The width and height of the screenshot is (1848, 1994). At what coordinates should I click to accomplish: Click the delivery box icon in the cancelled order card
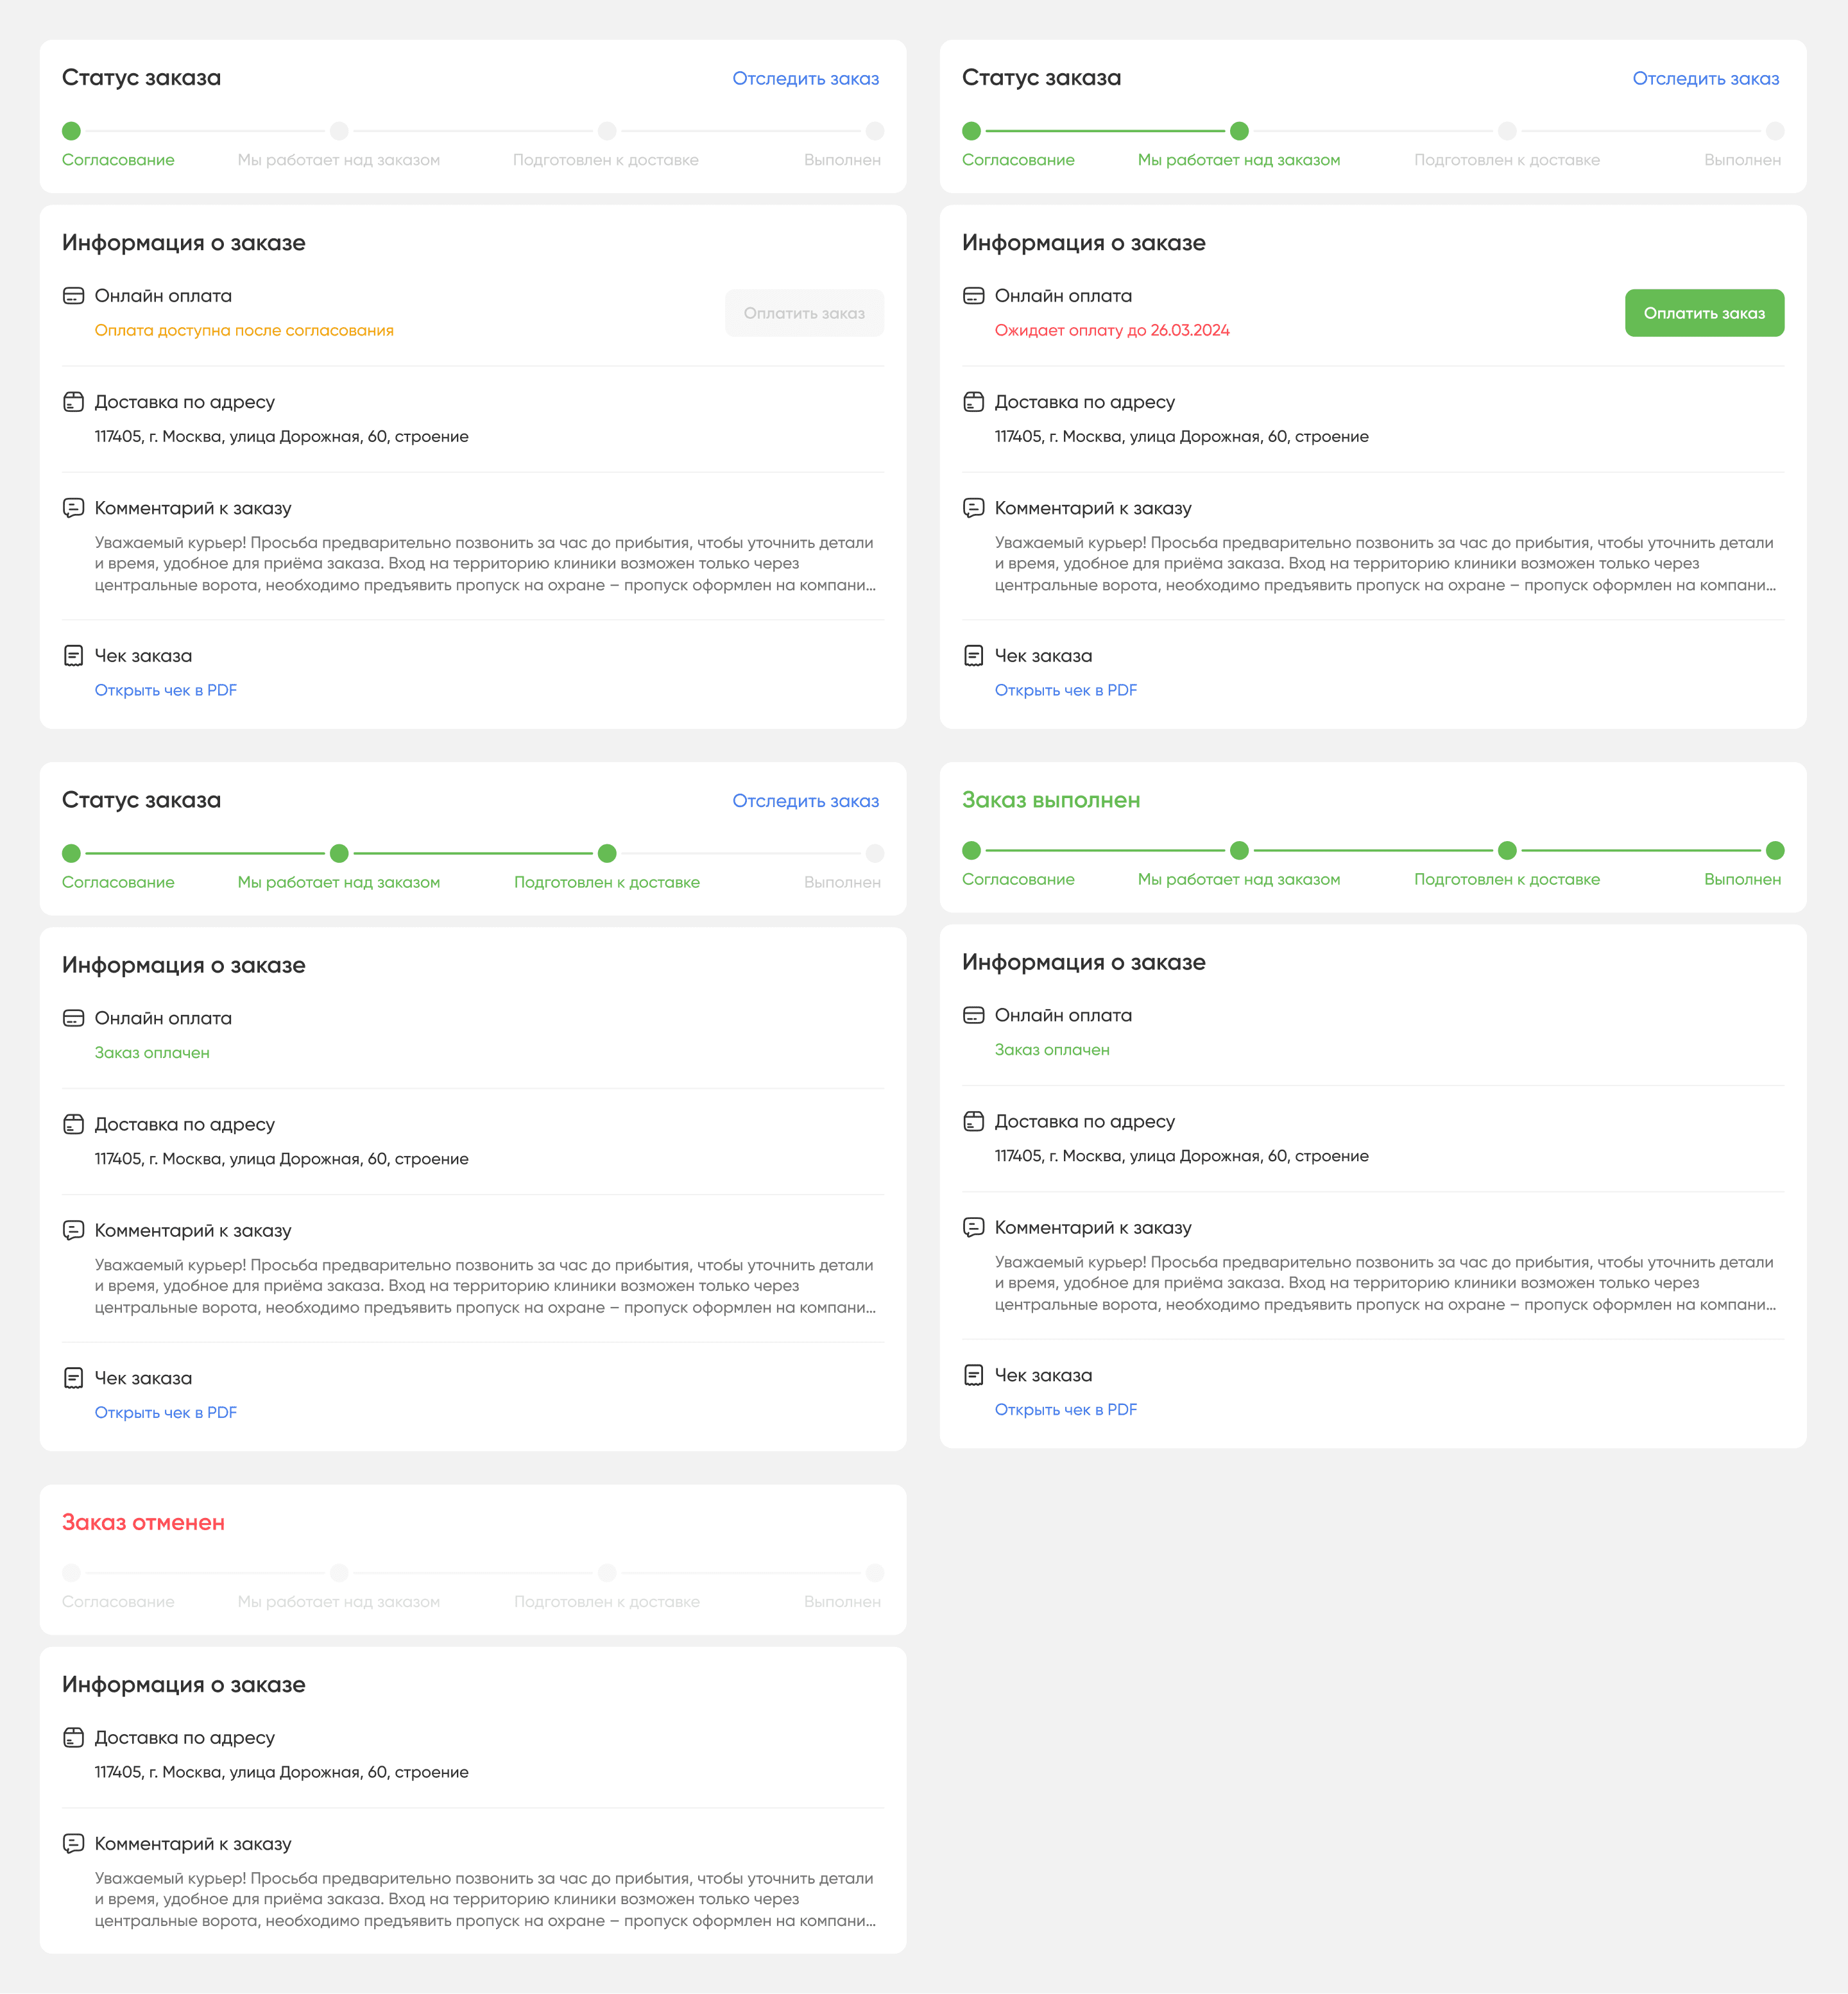(73, 1737)
